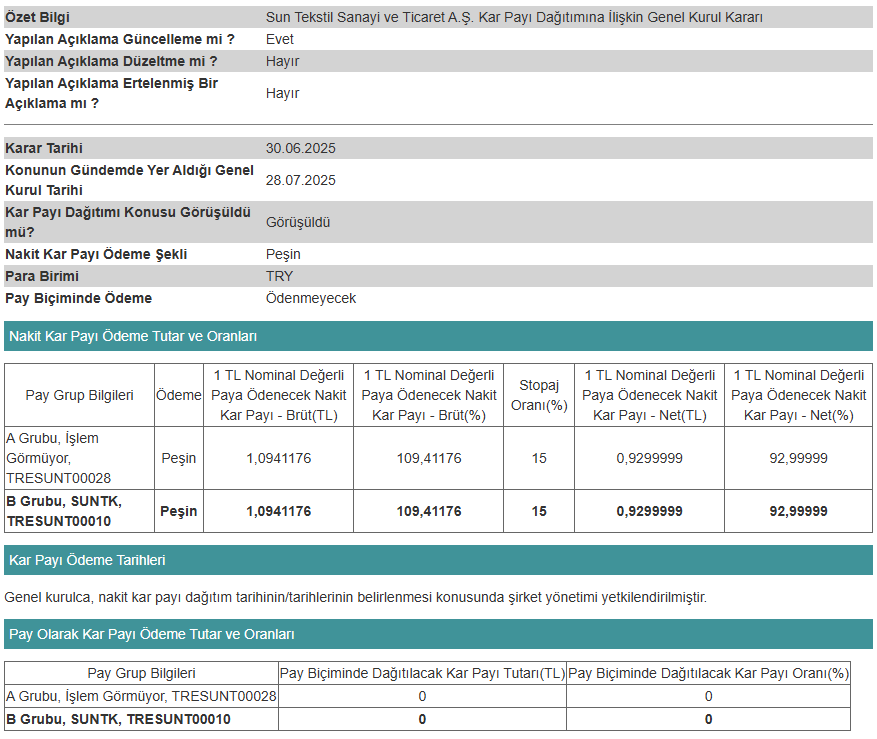Click 0,9299999 in the A Grubu row
877x739 pixels.
point(649,458)
